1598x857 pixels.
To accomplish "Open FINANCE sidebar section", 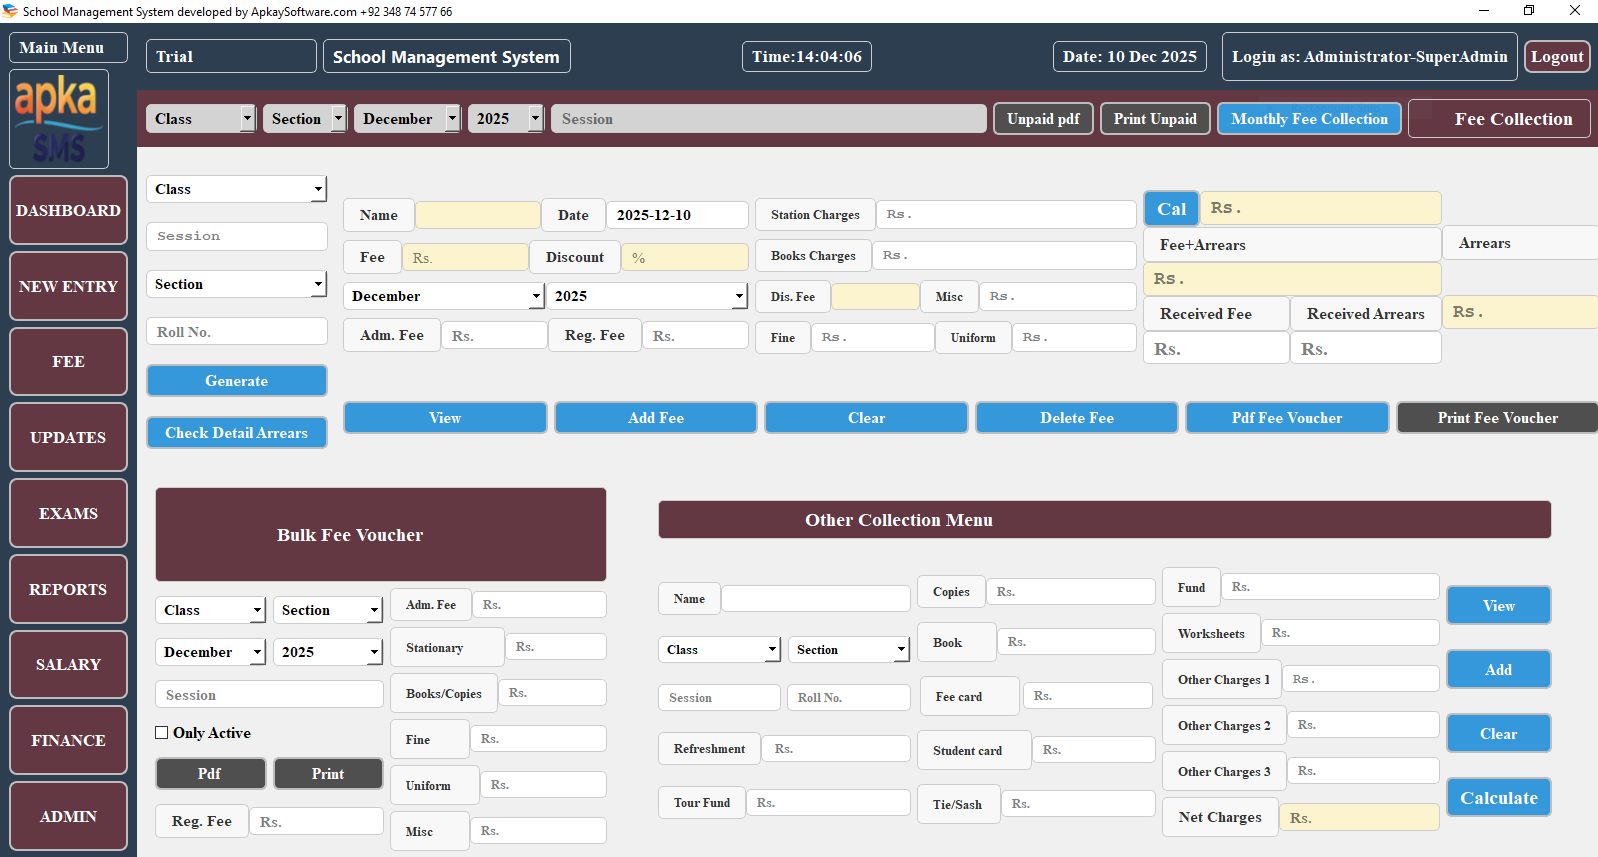I will click(x=68, y=740).
